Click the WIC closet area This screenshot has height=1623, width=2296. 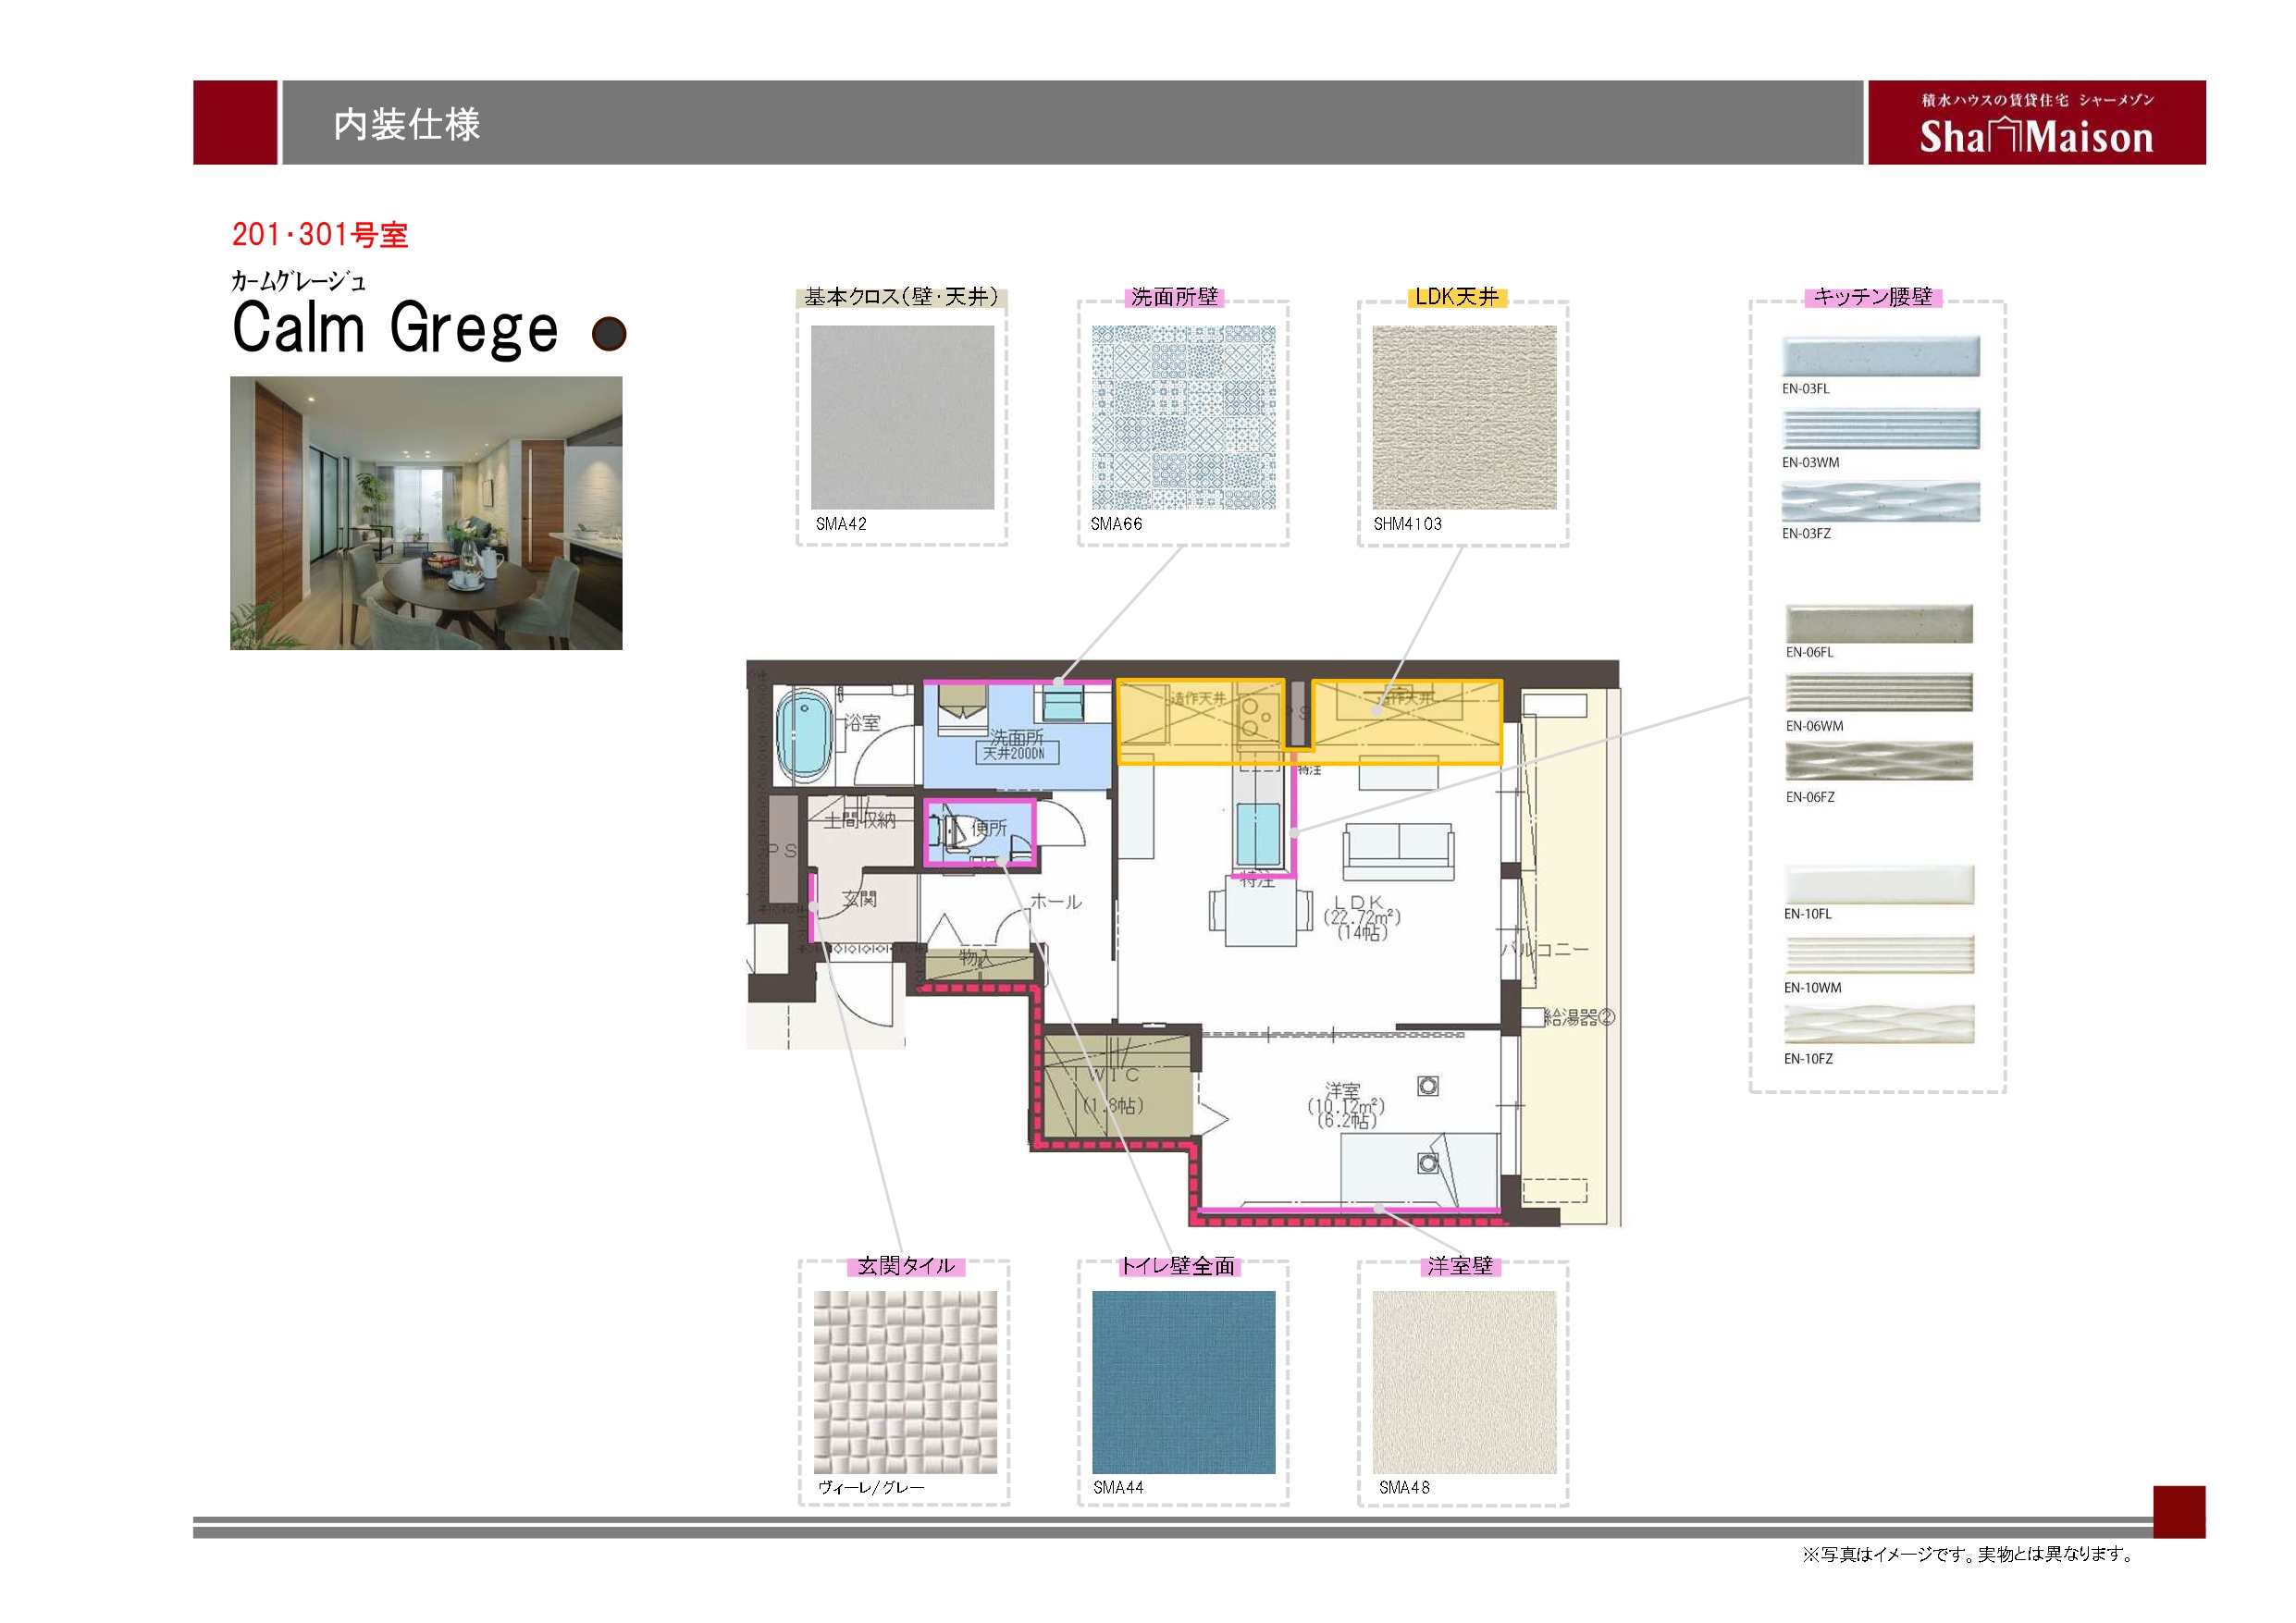click(1118, 1087)
